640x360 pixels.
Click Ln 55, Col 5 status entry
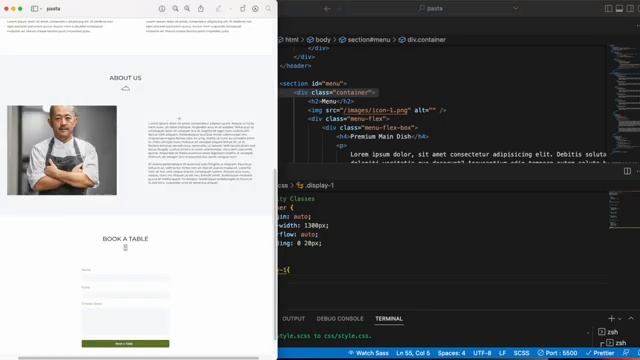(x=413, y=353)
